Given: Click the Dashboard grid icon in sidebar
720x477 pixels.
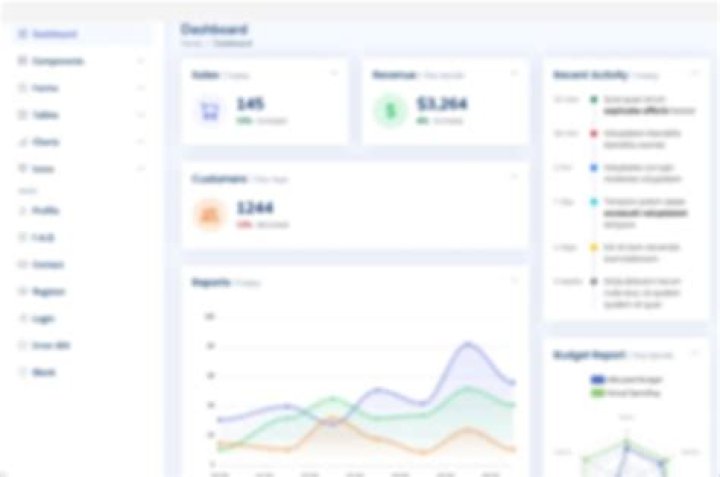Looking at the screenshot, I should [x=23, y=34].
